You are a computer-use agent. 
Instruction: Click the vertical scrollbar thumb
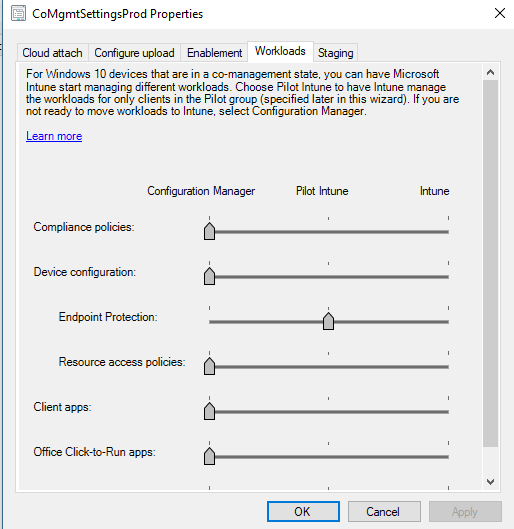490,263
